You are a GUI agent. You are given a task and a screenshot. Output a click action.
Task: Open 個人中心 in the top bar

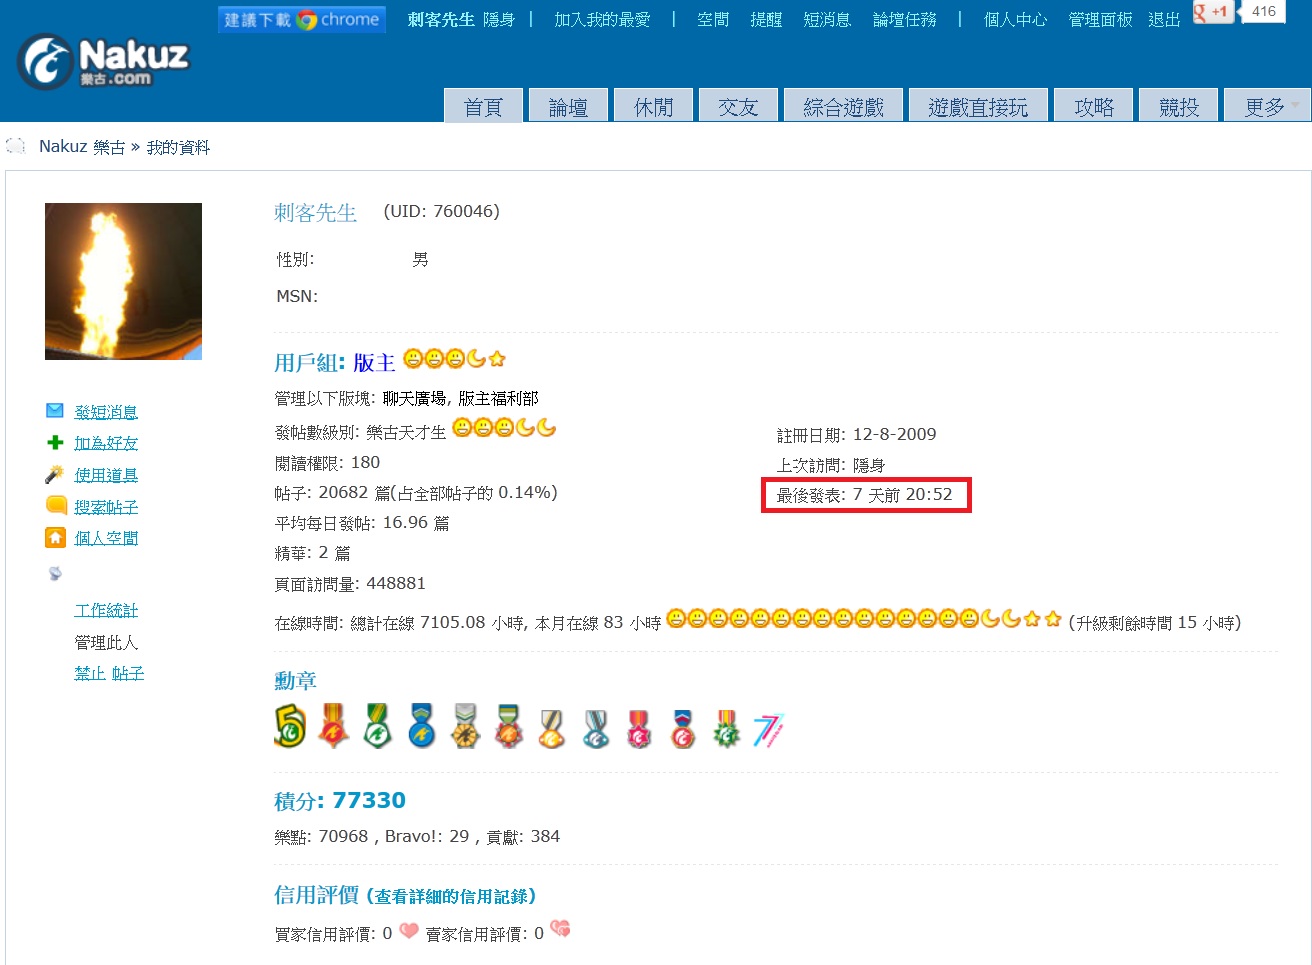pyautogui.click(x=1015, y=19)
